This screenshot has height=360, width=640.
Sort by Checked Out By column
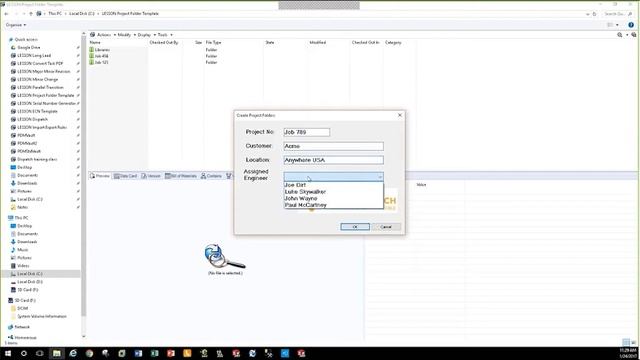pyautogui.click(x=164, y=42)
